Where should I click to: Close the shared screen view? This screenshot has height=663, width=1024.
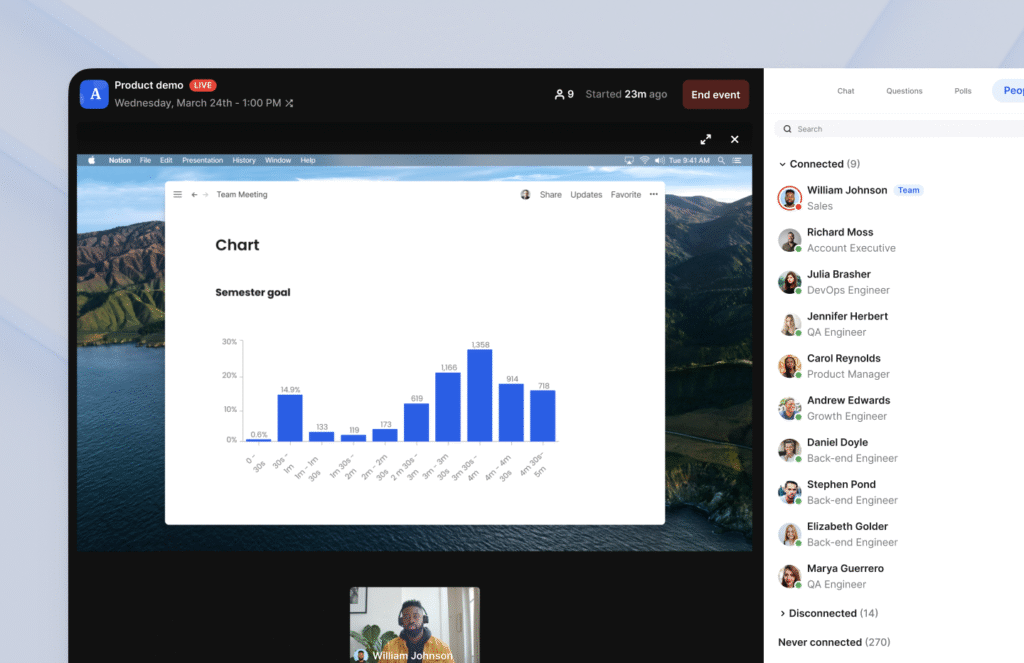(x=735, y=139)
